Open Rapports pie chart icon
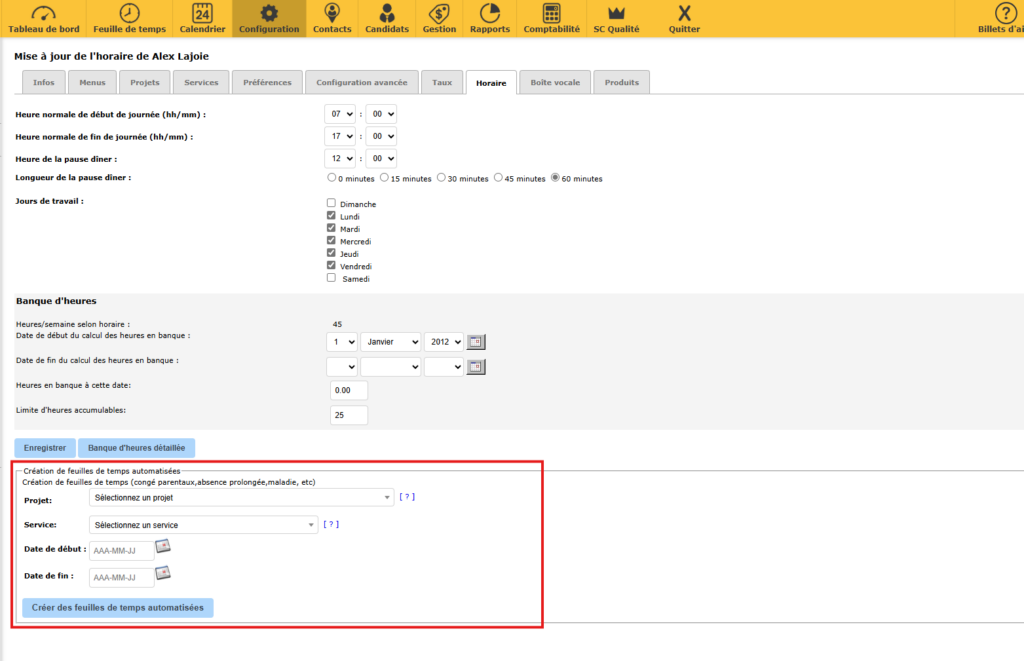1024x661 pixels. coord(490,14)
